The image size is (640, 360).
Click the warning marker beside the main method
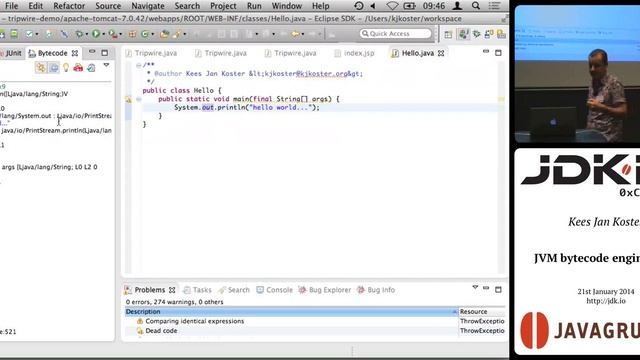(128, 99)
